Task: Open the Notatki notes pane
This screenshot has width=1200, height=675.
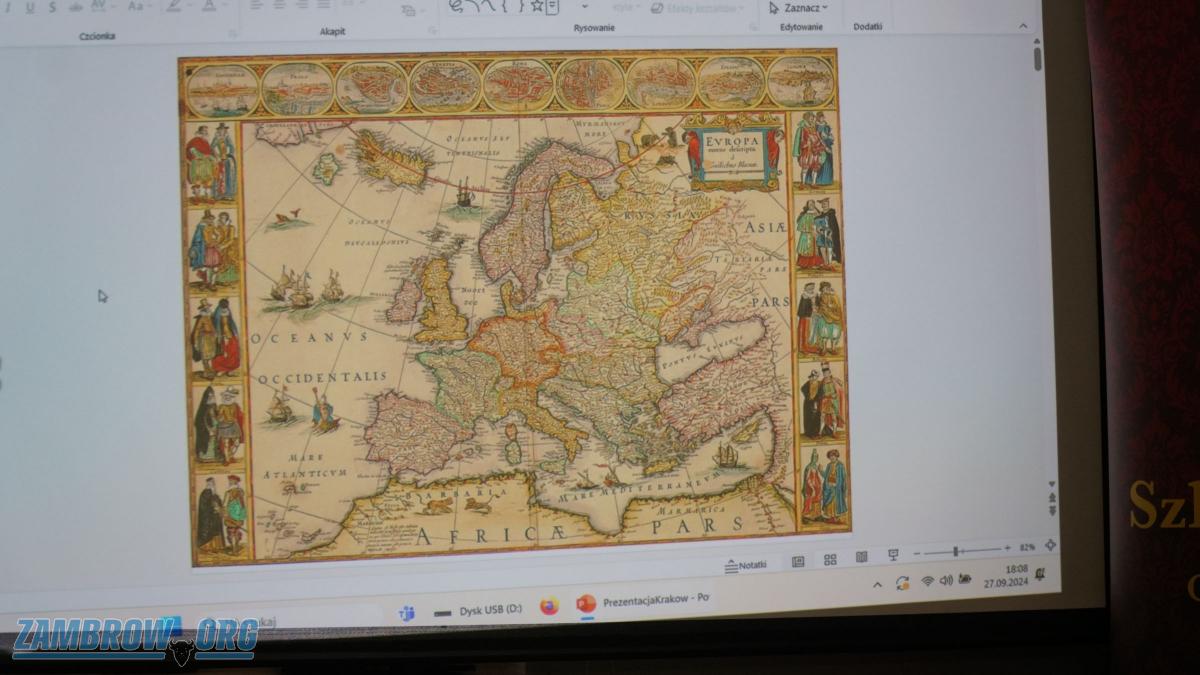Action: (746, 565)
